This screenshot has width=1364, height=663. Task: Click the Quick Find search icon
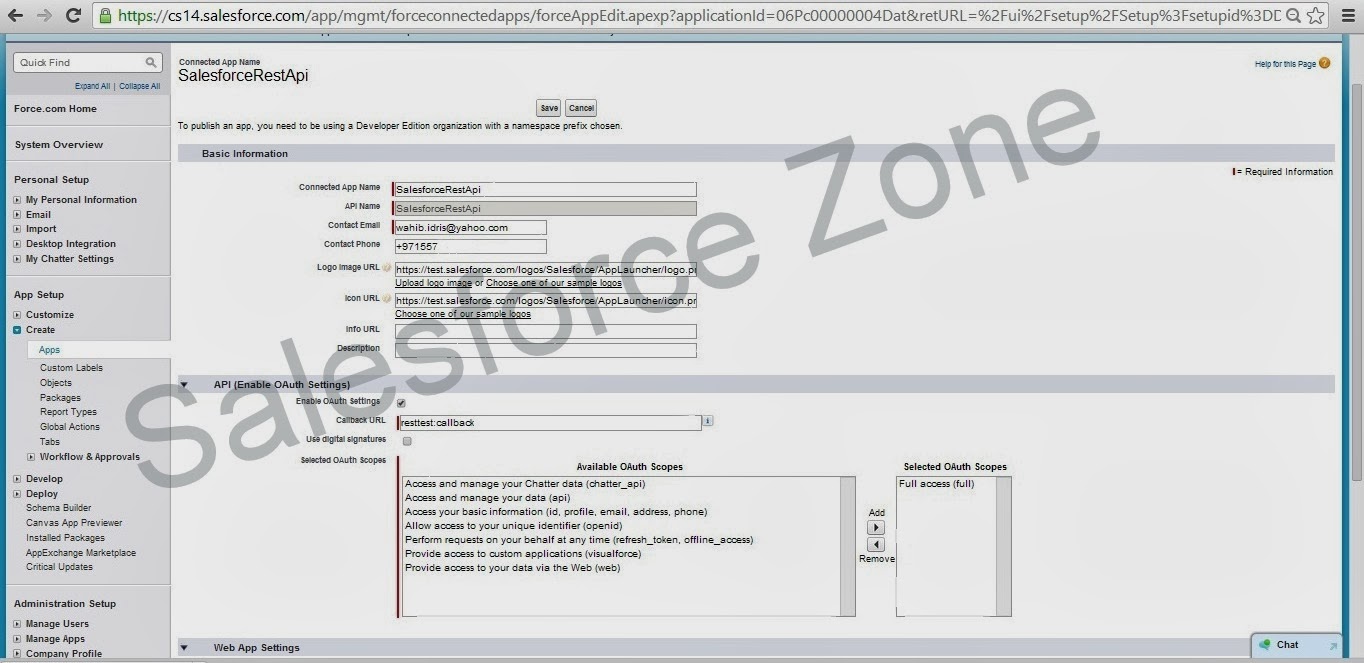pyautogui.click(x=151, y=62)
